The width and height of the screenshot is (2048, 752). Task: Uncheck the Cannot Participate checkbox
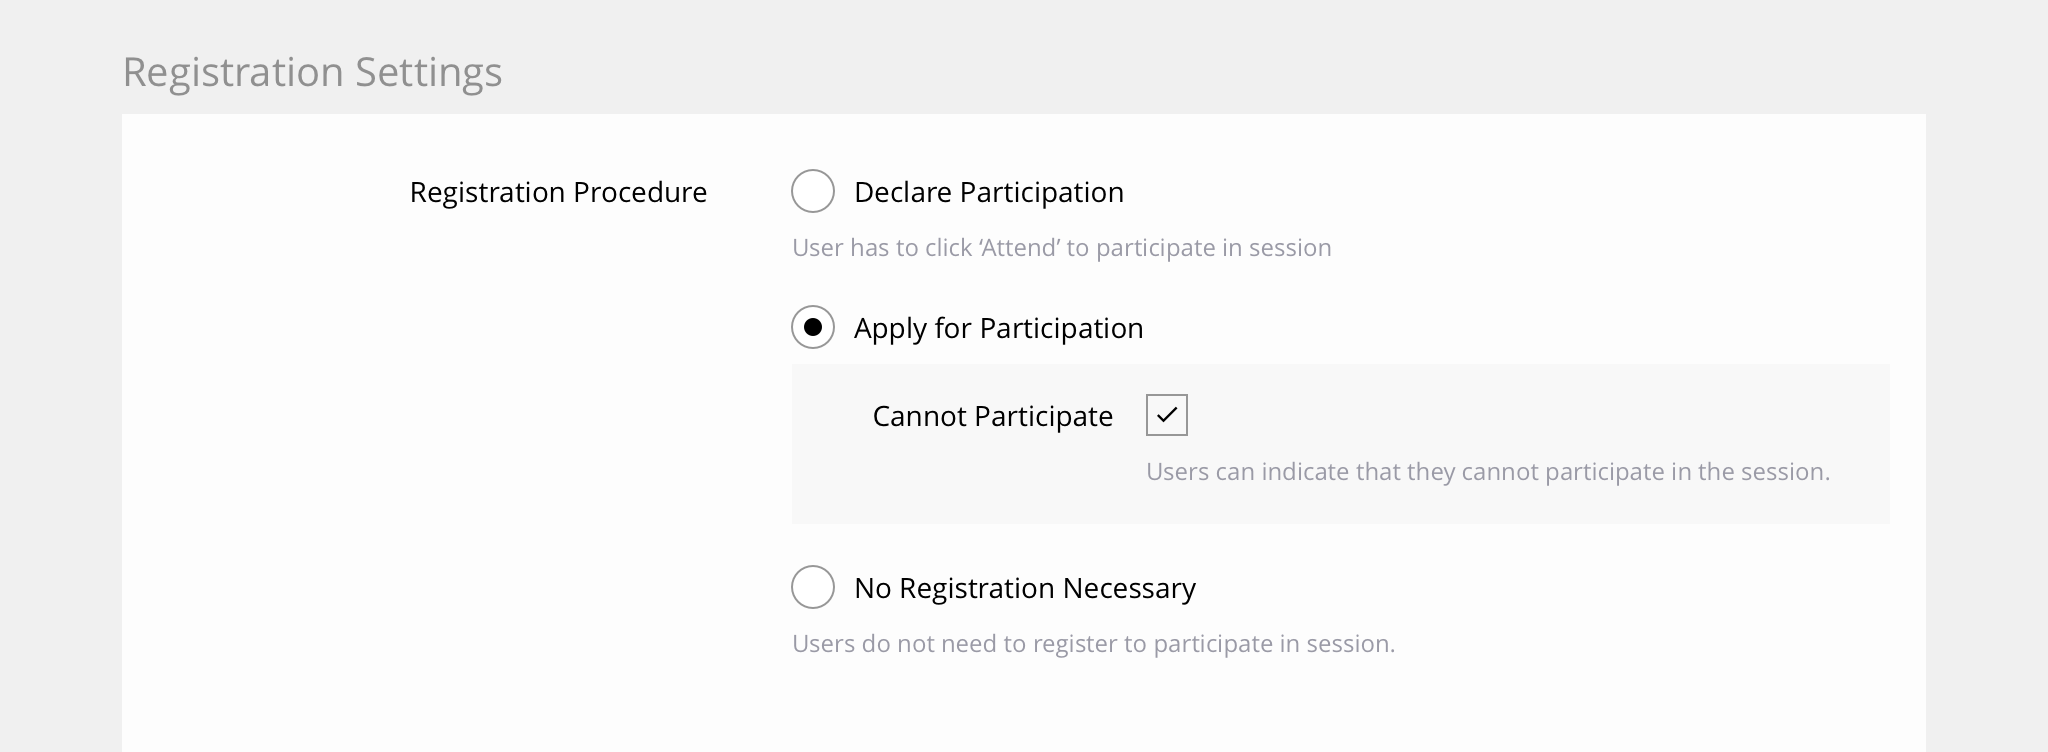click(1167, 415)
